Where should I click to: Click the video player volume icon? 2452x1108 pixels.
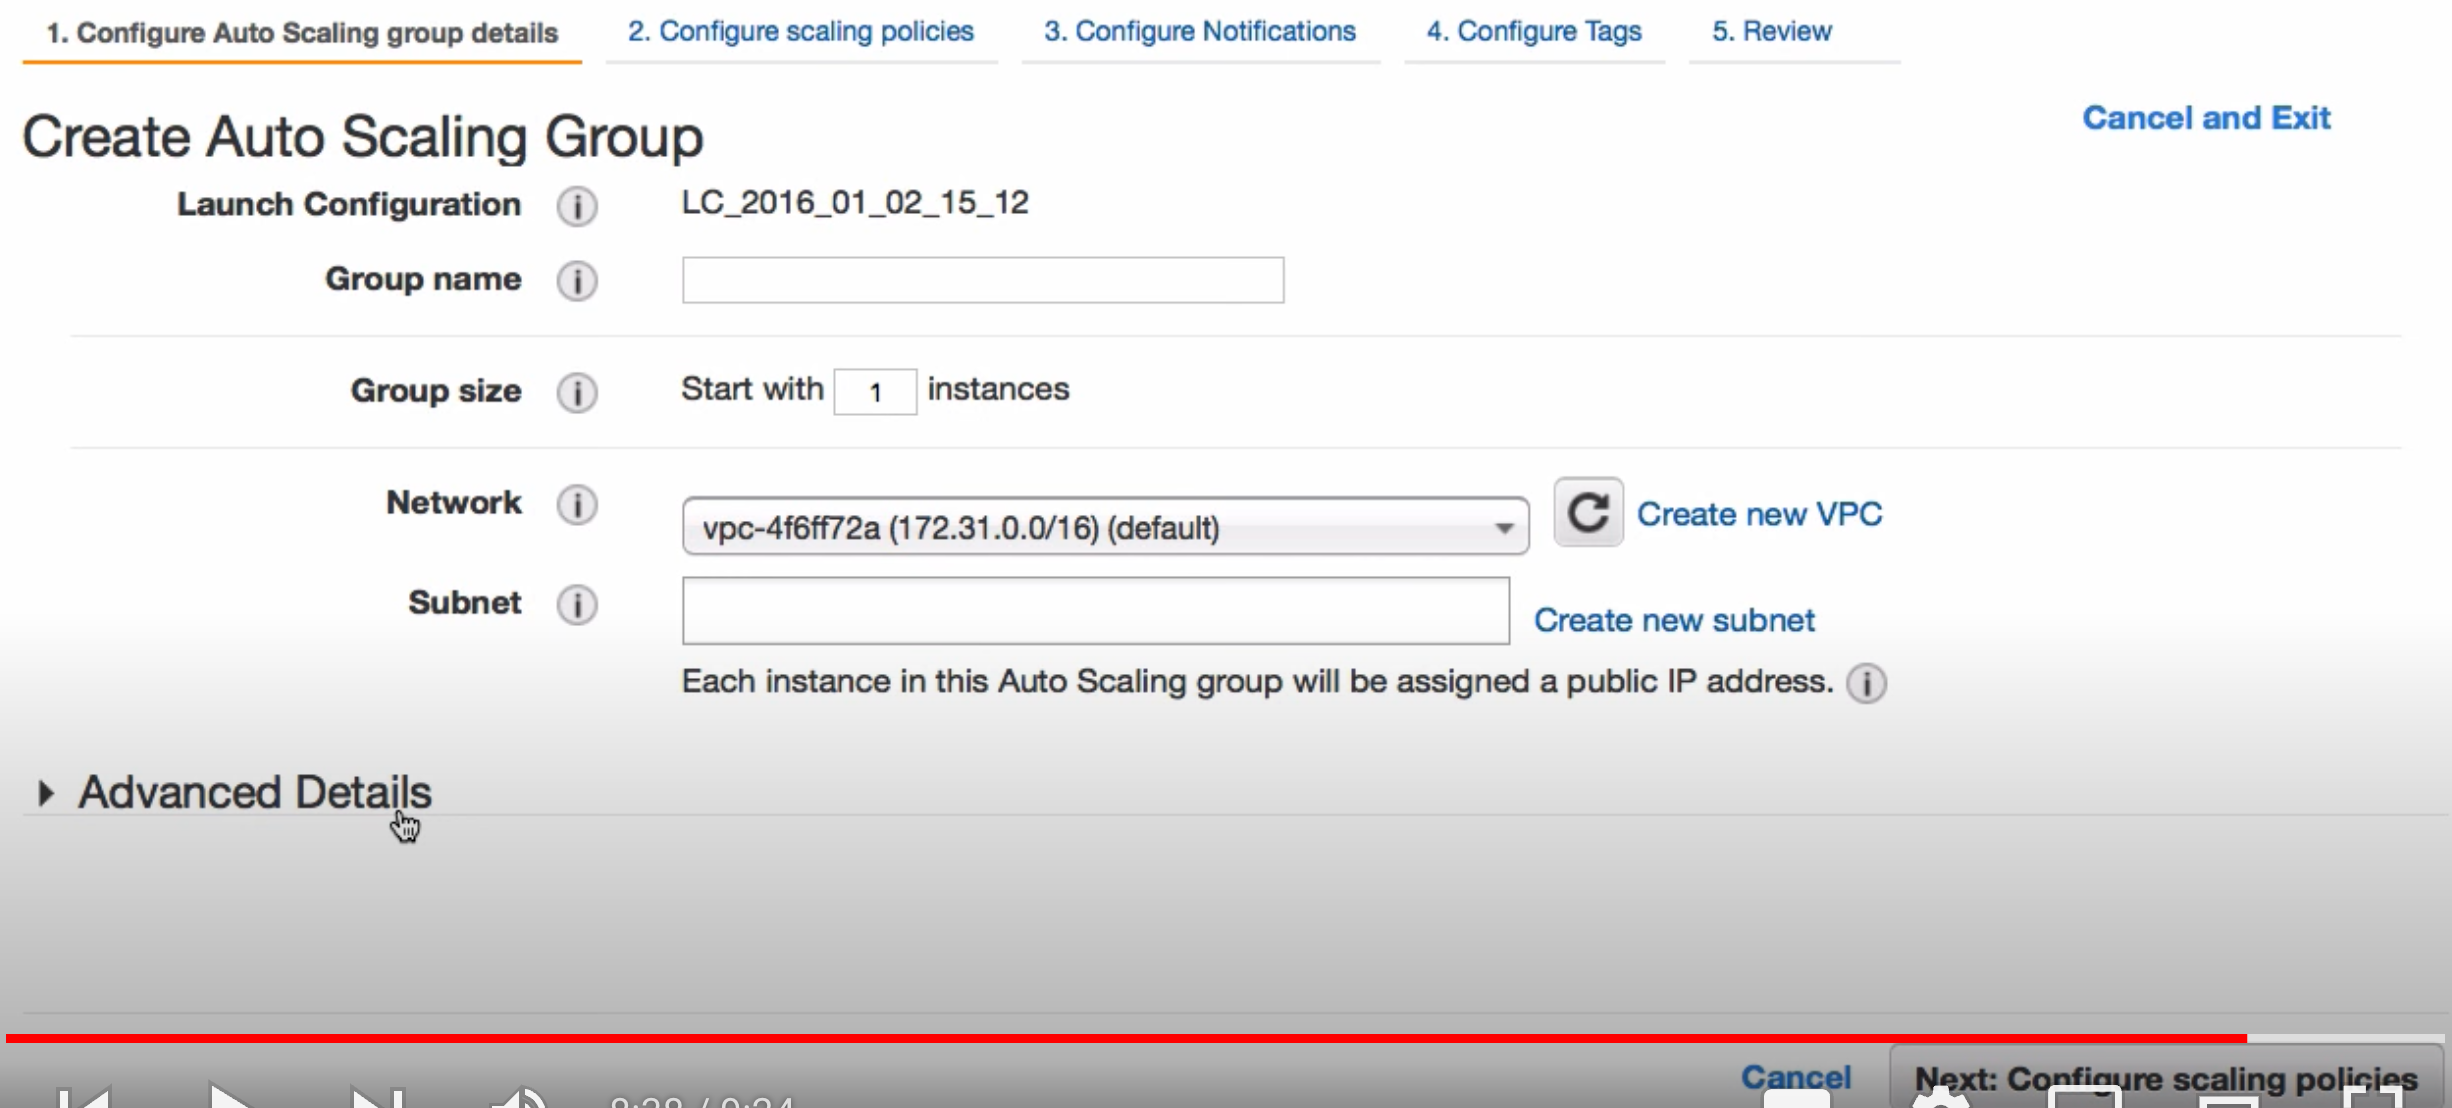click(x=518, y=1098)
